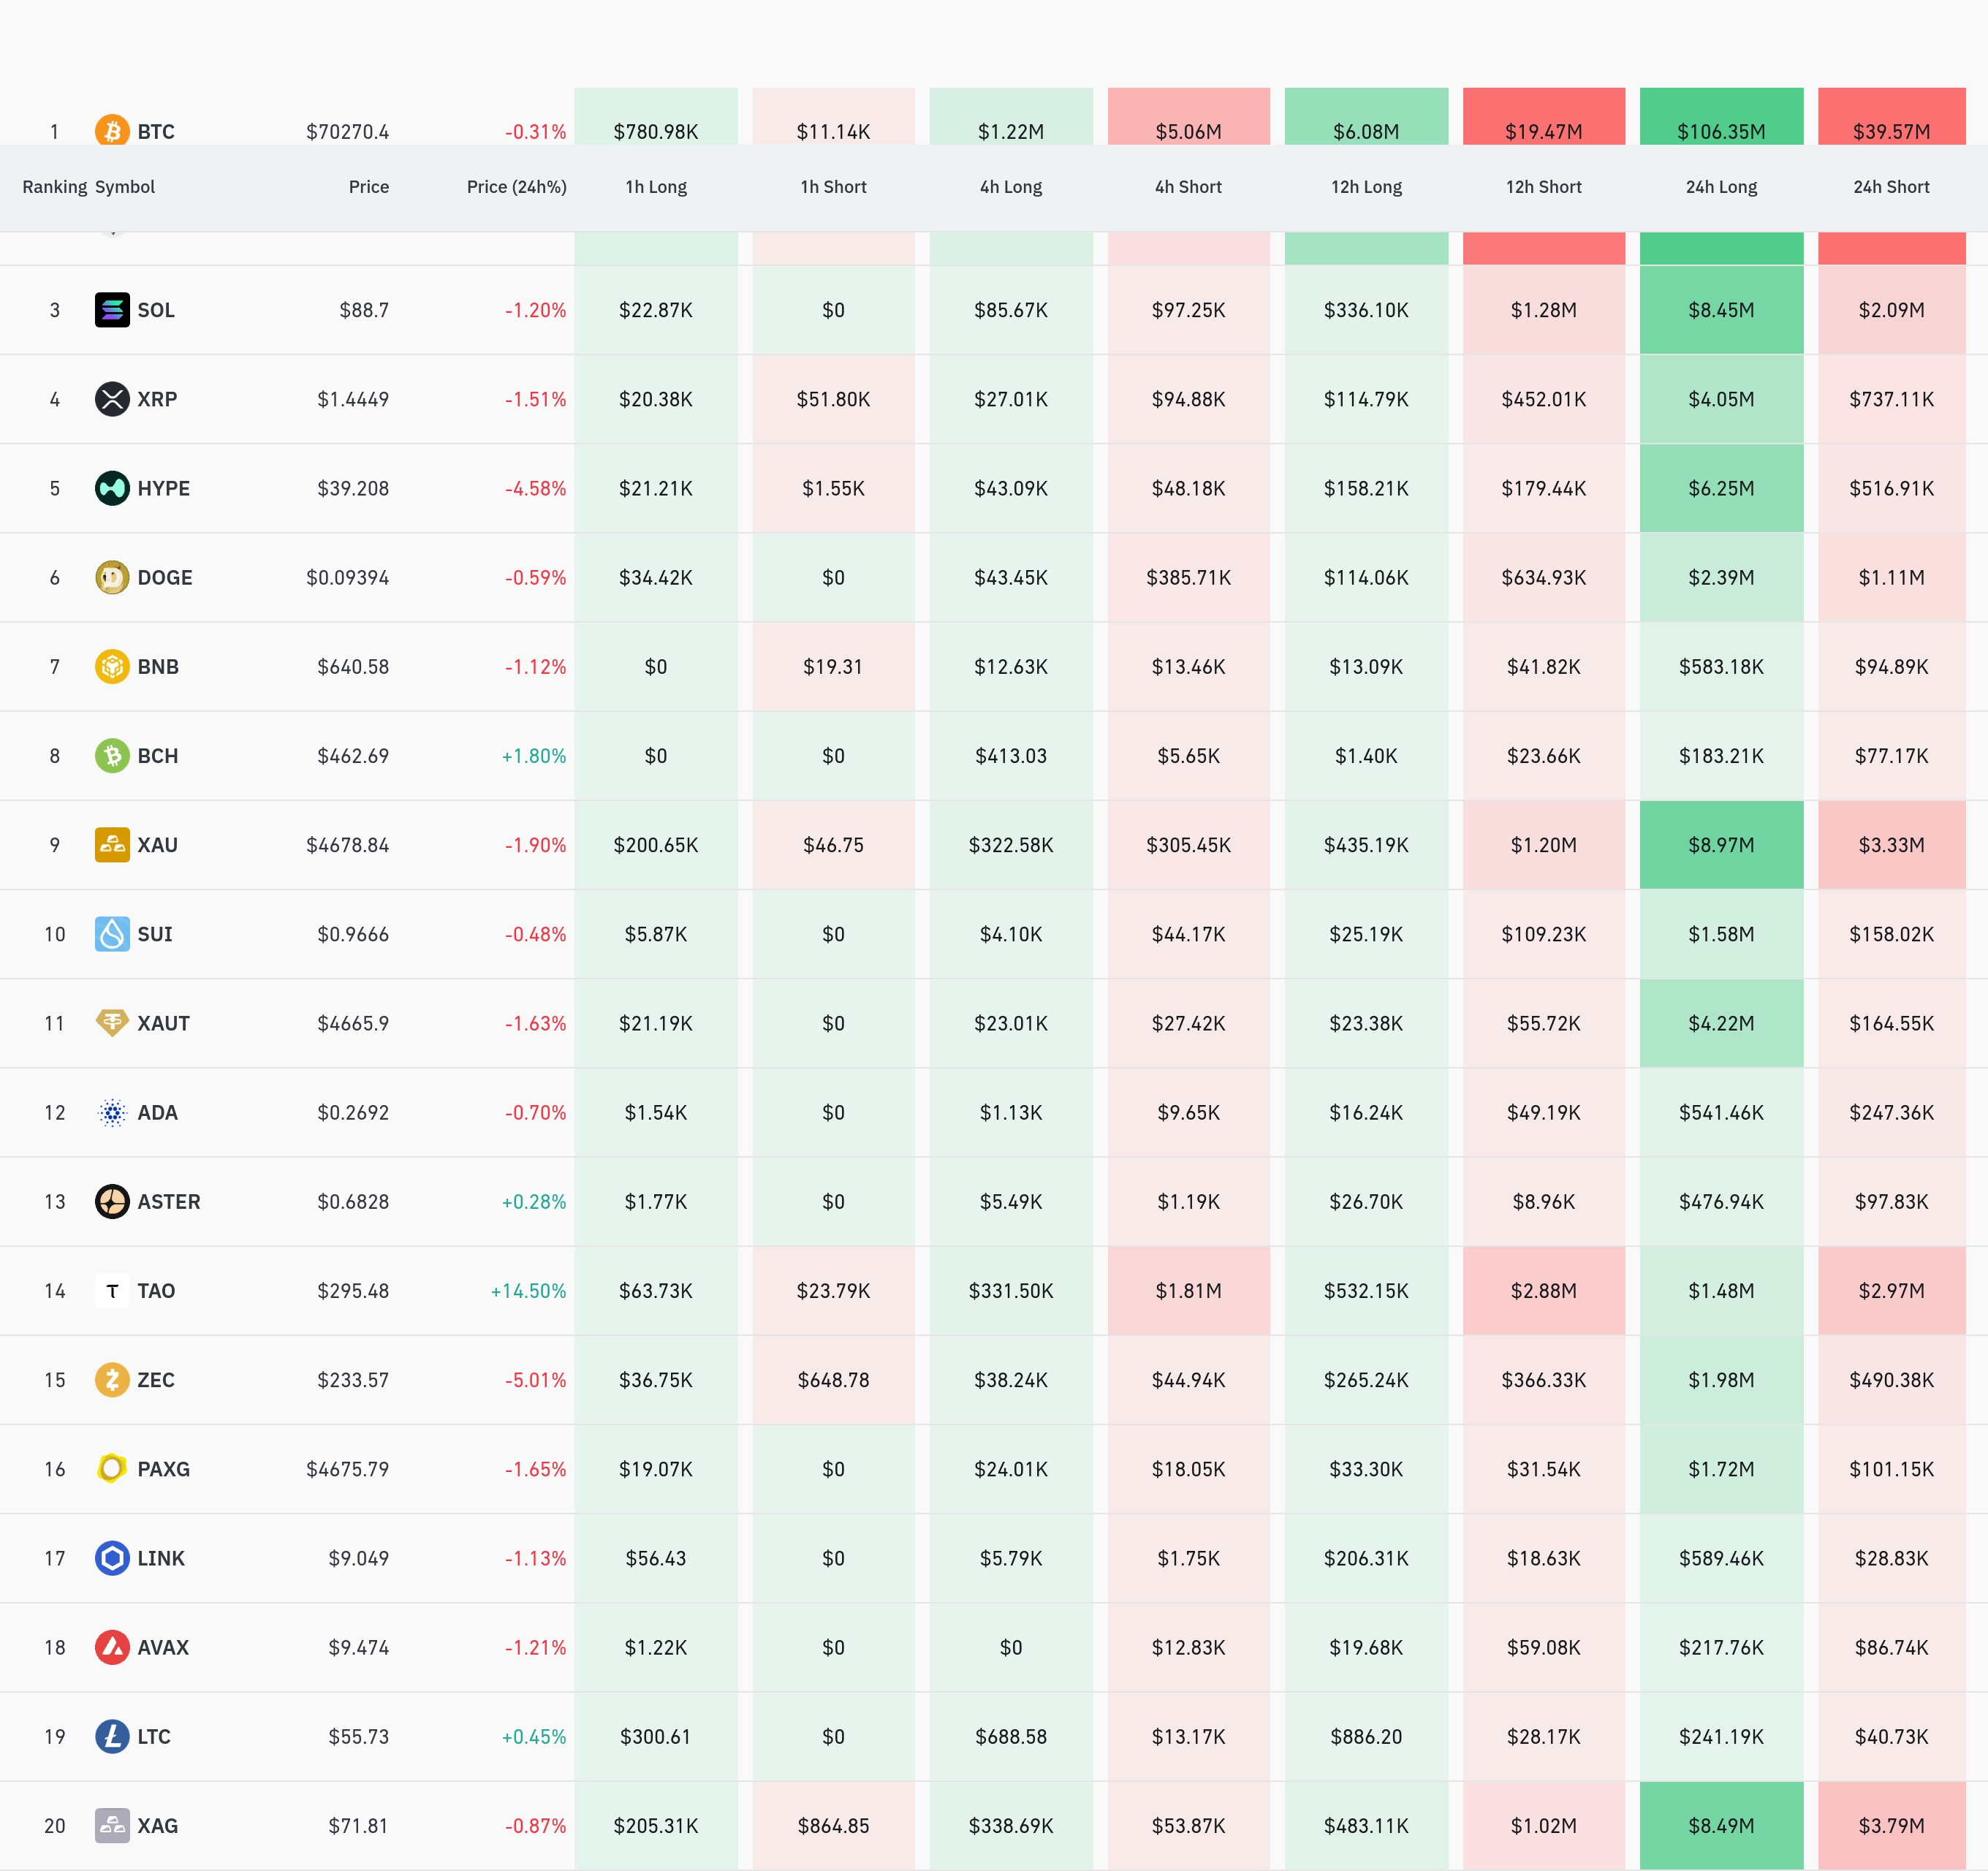Sort table by Ranking header
This screenshot has width=1988, height=1871.
tap(54, 187)
